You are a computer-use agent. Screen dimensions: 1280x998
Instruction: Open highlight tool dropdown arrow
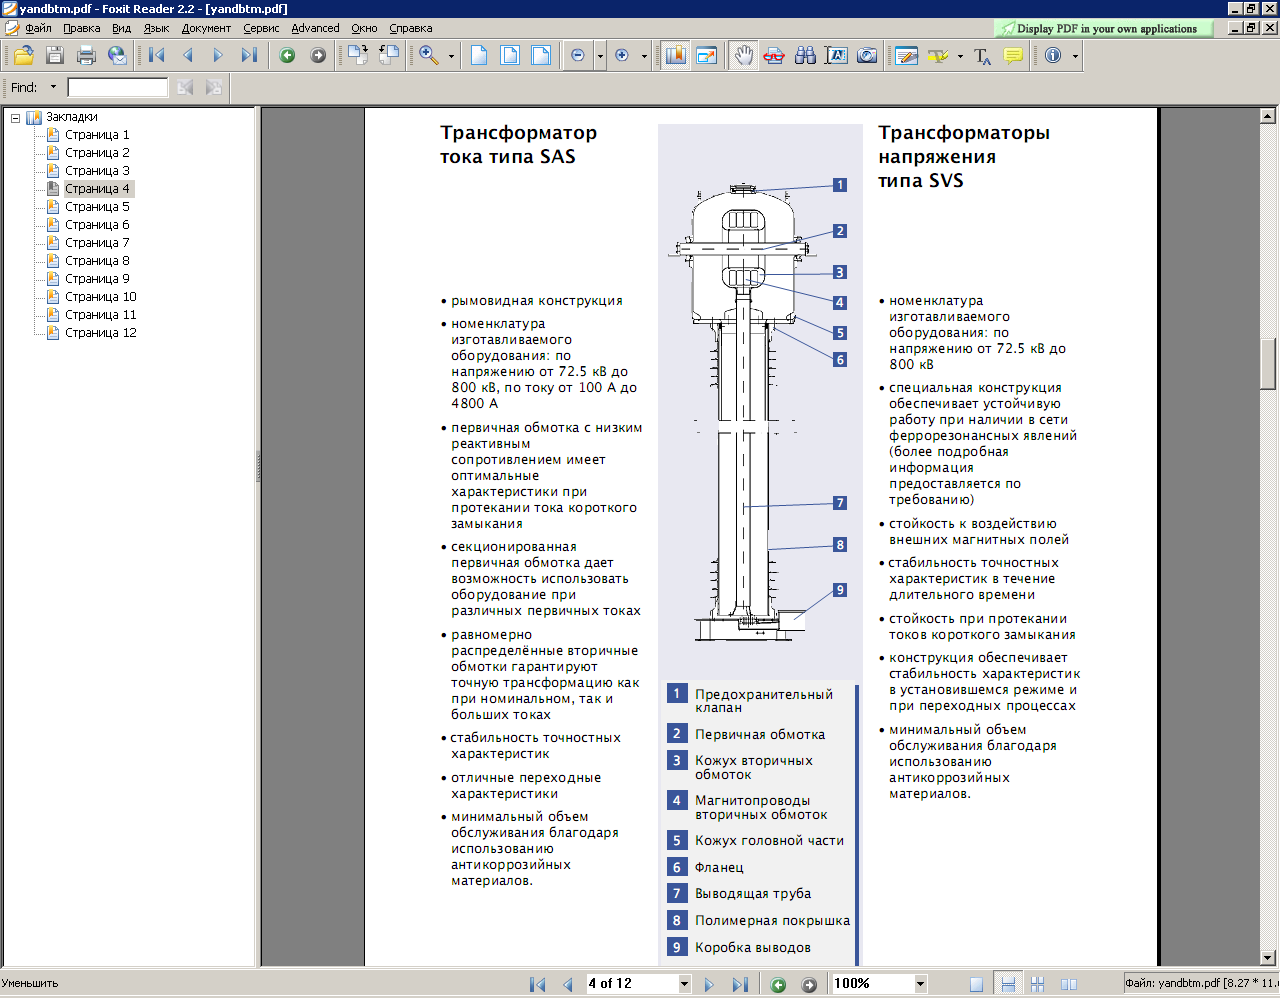(960, 56)
